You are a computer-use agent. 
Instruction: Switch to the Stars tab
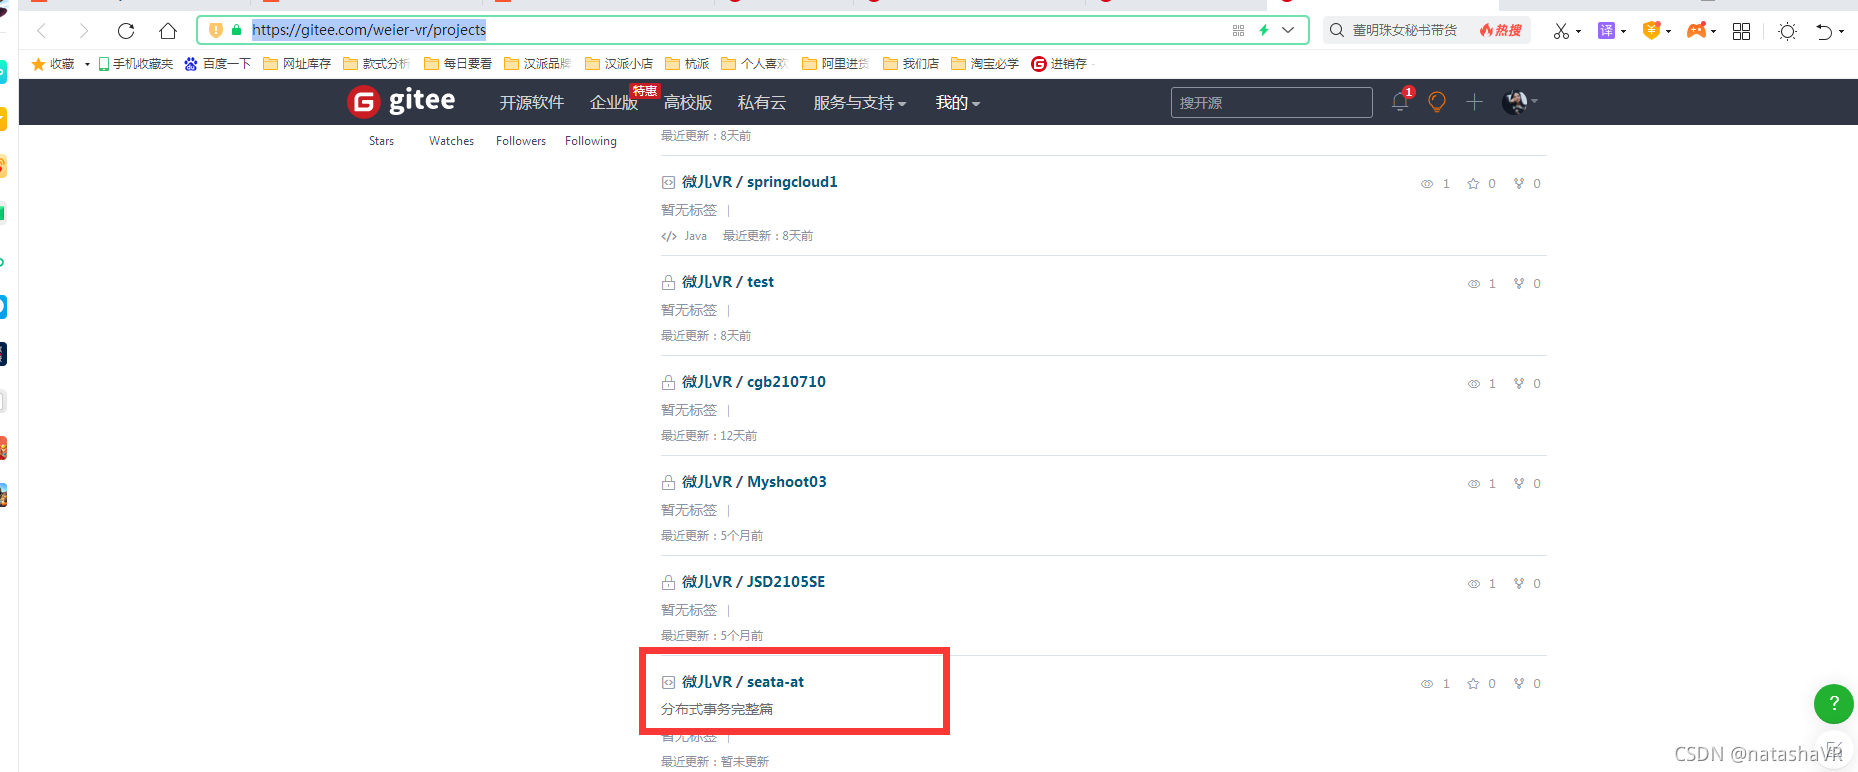(381, 141)
